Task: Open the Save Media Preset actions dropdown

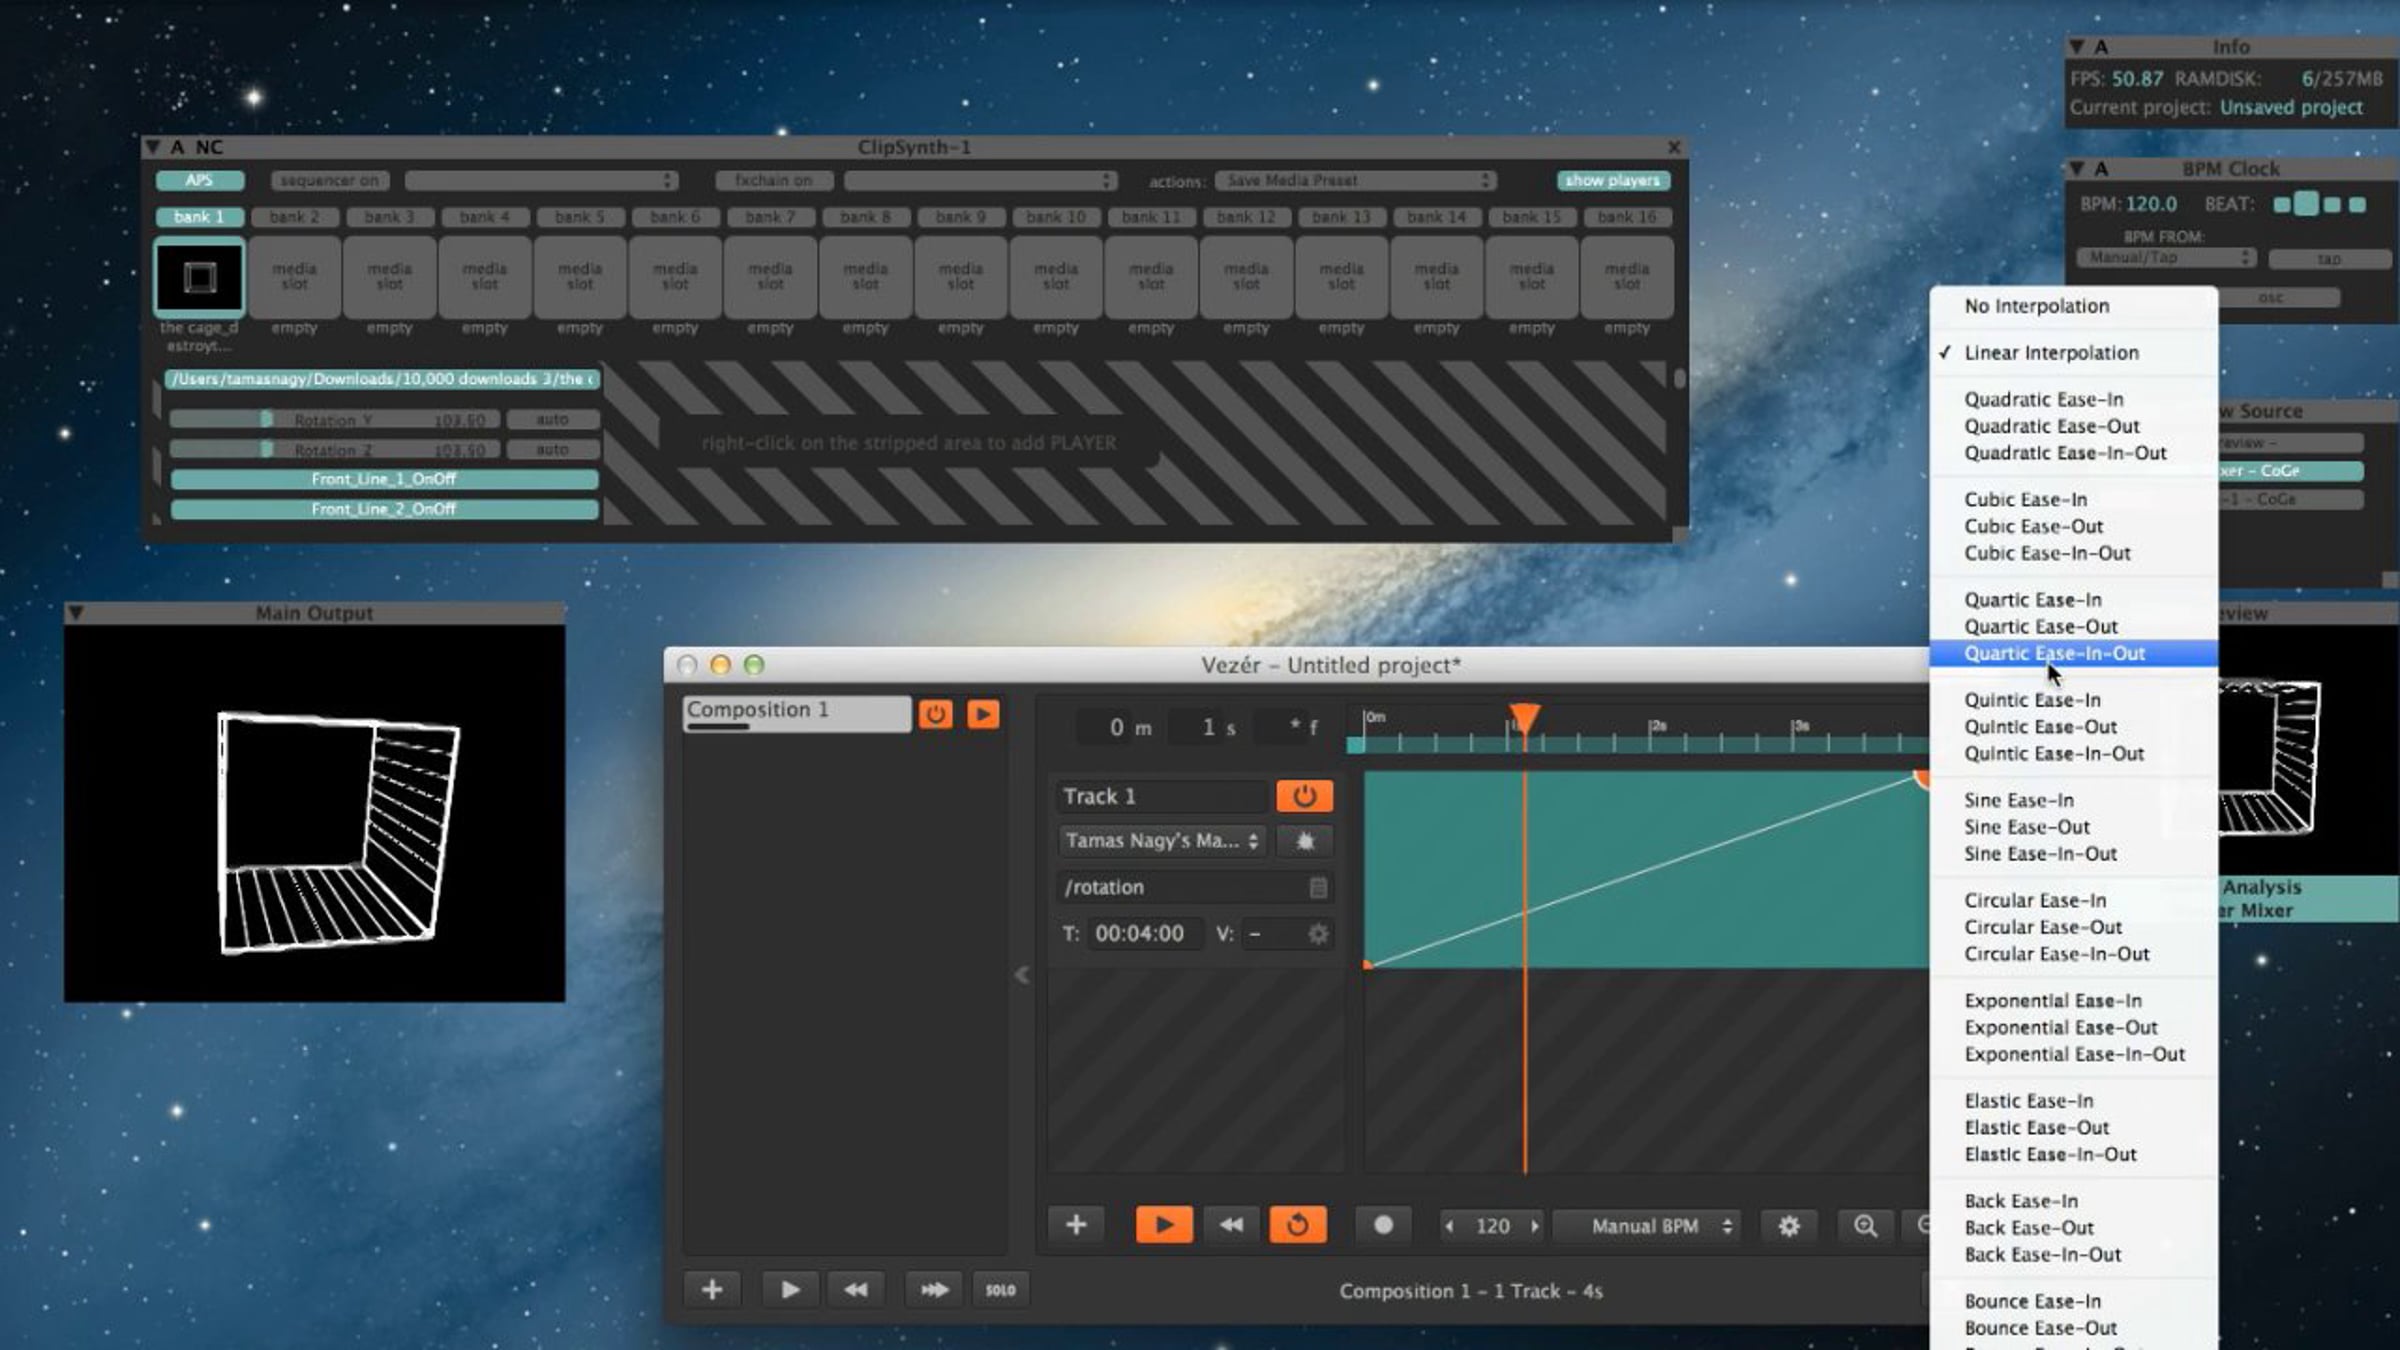Action: [x=1355, y=181]
